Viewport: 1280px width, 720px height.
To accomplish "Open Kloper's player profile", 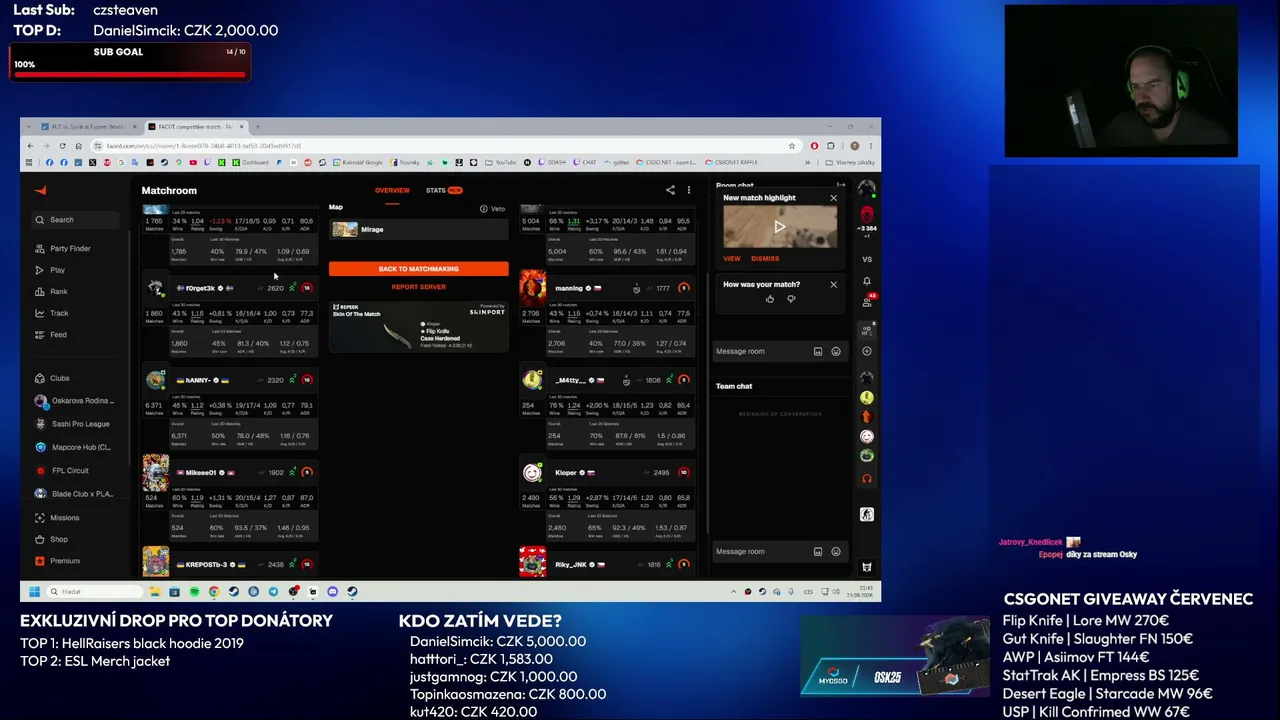I will (x=566, y=472).
